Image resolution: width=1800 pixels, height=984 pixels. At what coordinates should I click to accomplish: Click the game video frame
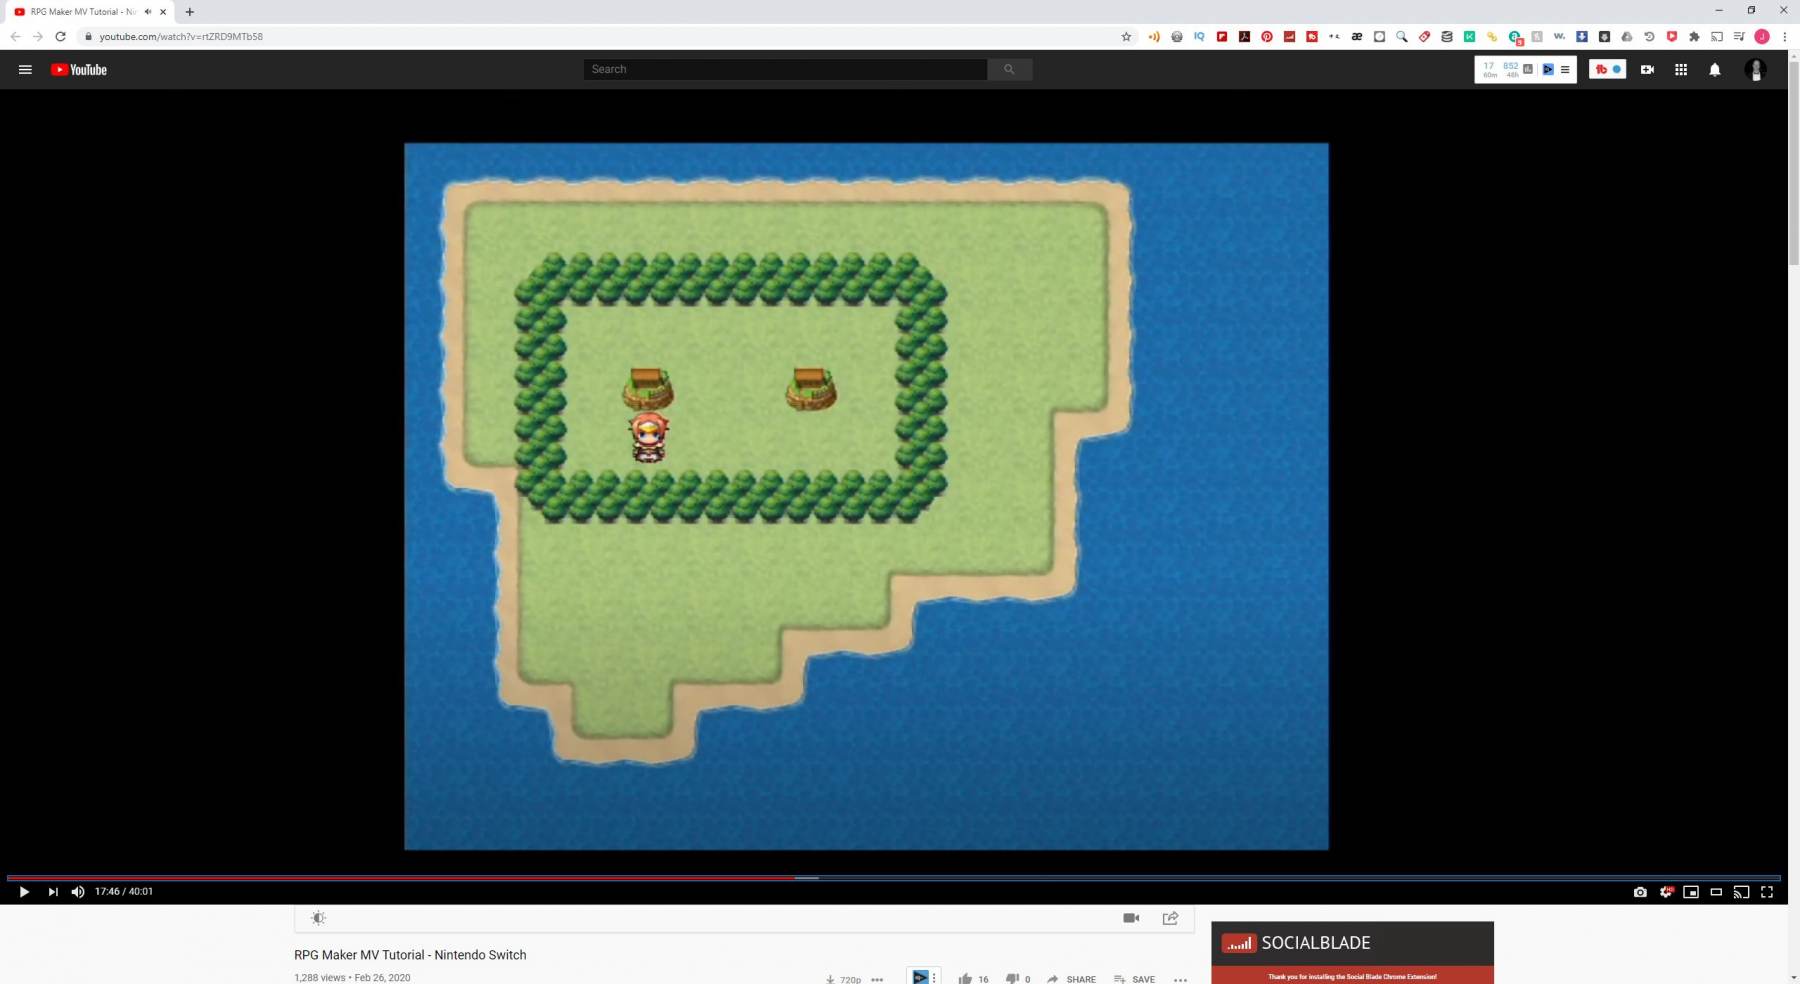[866, 496]
